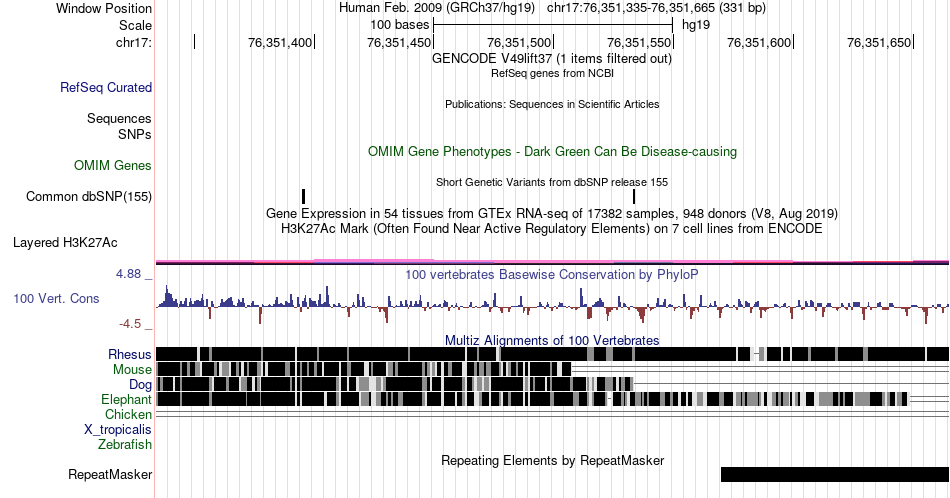Click the 76,351,650 ruler coordinate
The image size is (950, 498).
879,42
